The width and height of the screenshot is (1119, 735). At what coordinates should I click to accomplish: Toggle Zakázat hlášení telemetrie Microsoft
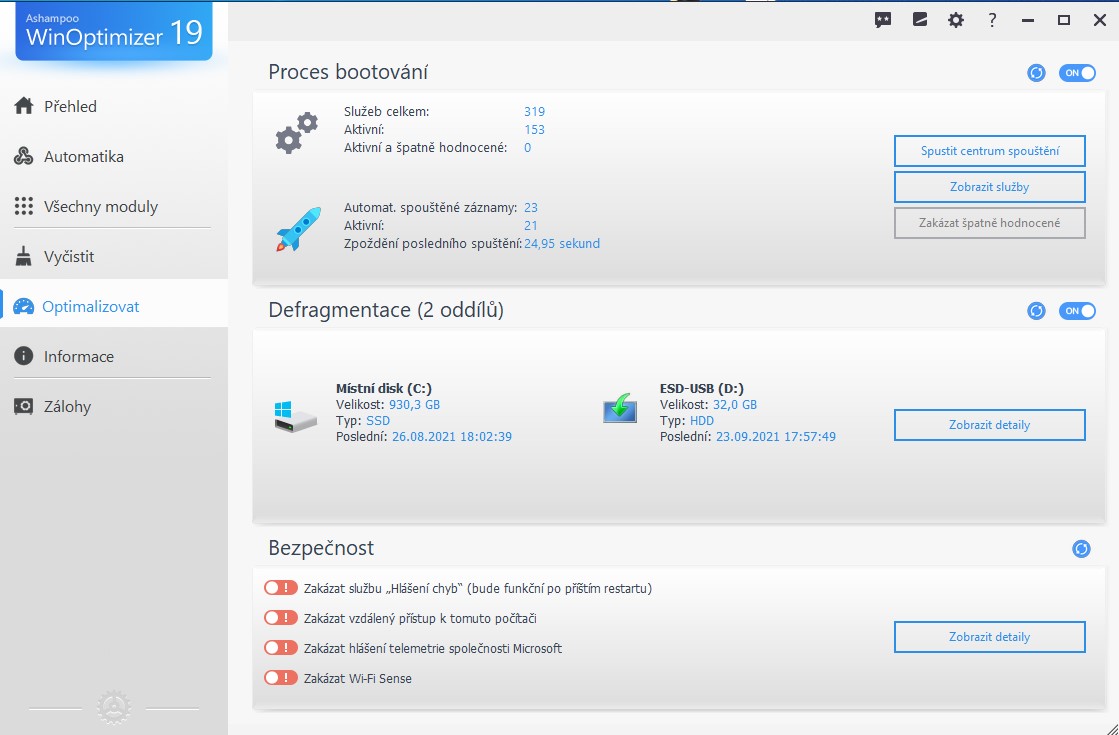(x=281, y=648)
